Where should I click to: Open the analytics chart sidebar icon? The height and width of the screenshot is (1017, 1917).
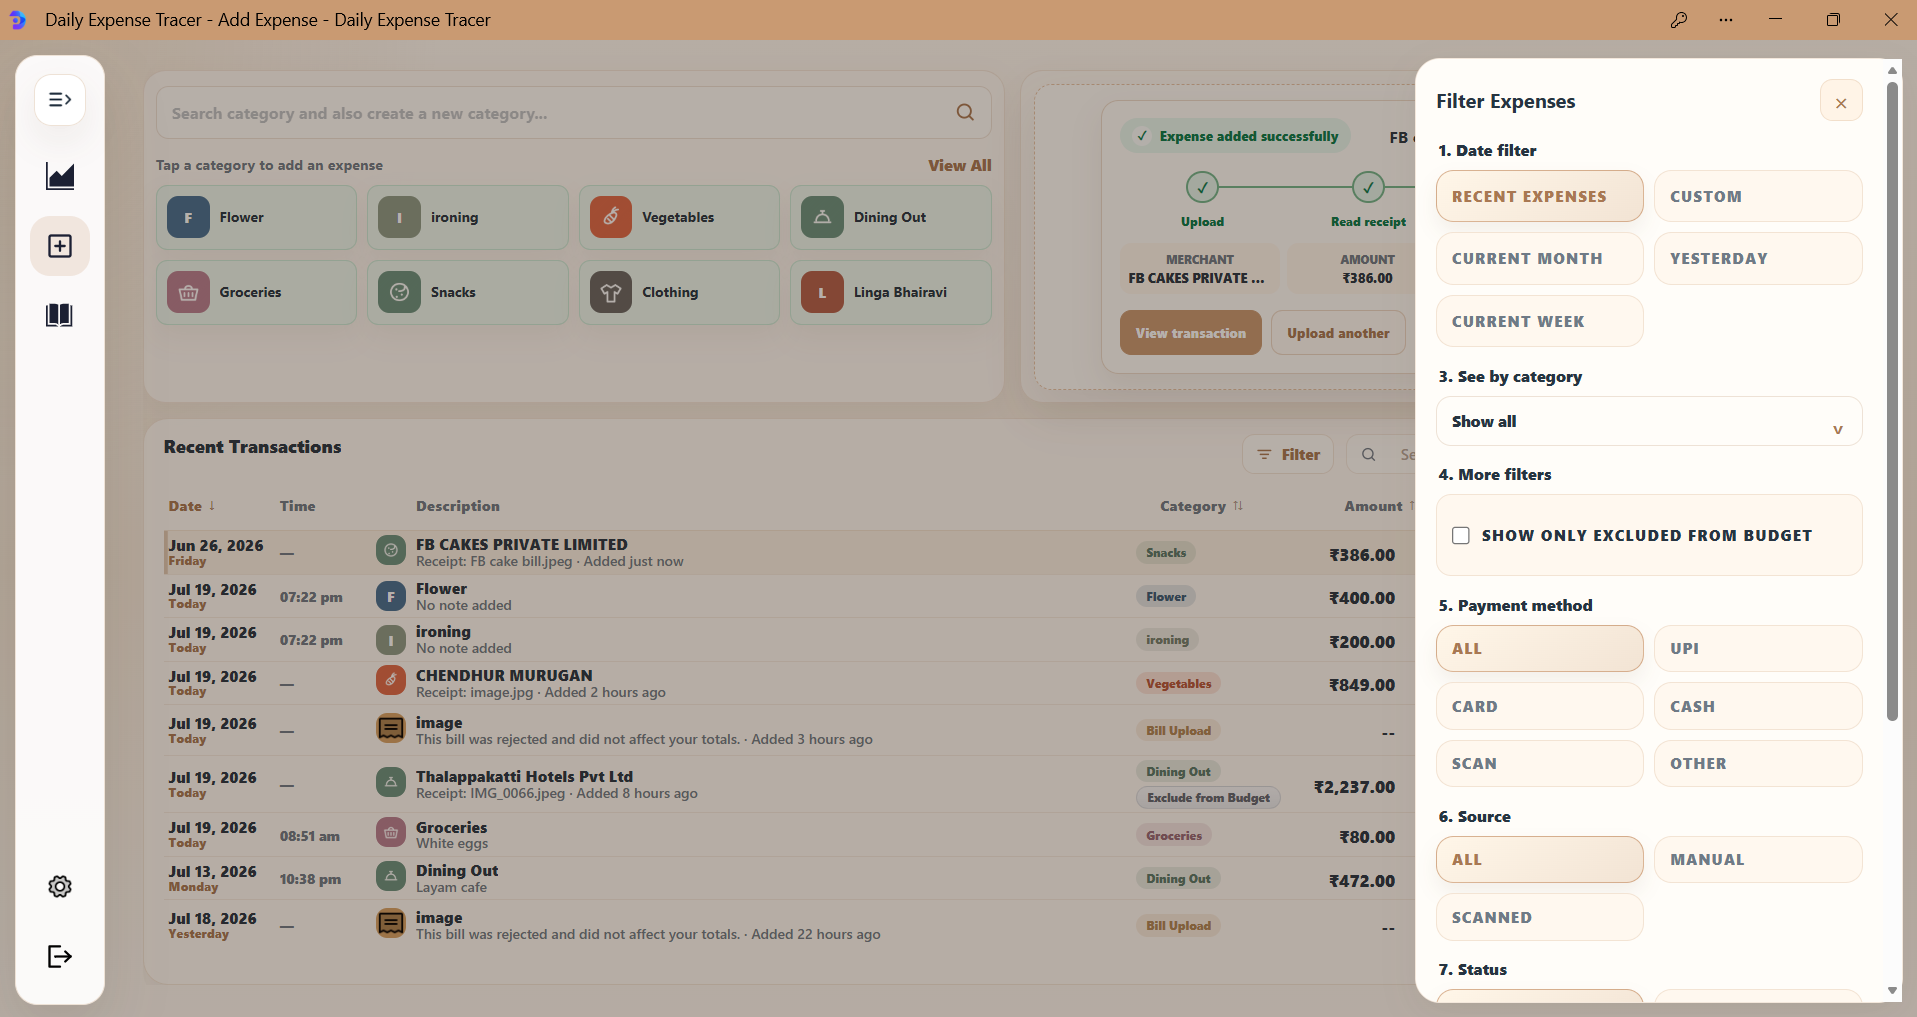pyautogui.click(x=60, y=177)
